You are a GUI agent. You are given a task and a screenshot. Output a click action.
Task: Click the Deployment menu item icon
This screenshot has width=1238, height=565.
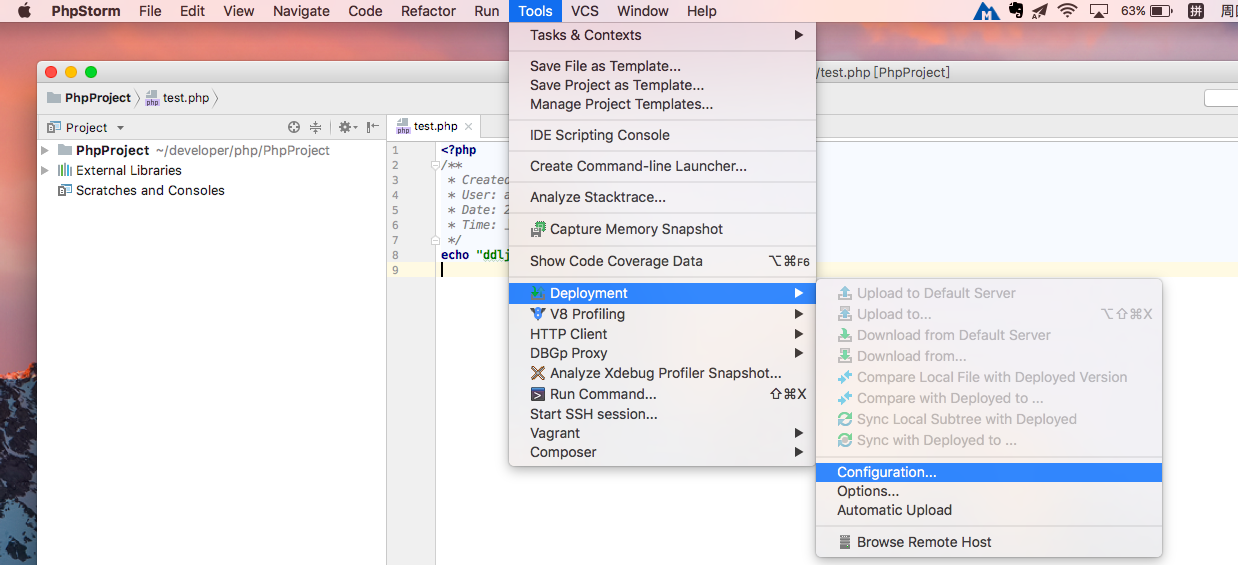[x=538, y=293]
